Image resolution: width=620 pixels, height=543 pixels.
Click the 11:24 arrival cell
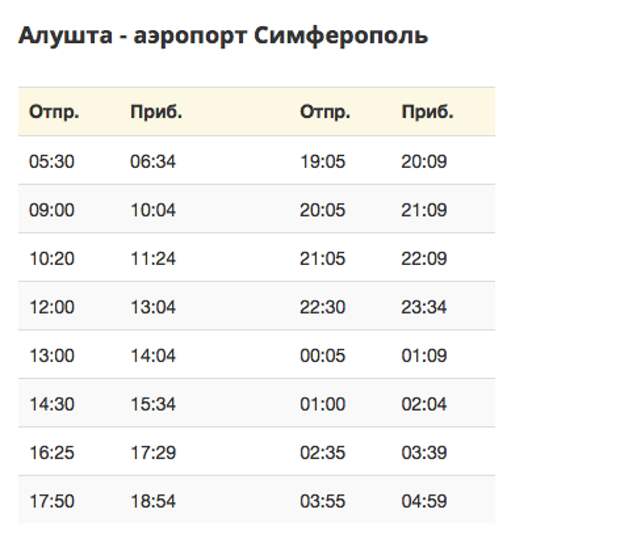coord(153,259)
